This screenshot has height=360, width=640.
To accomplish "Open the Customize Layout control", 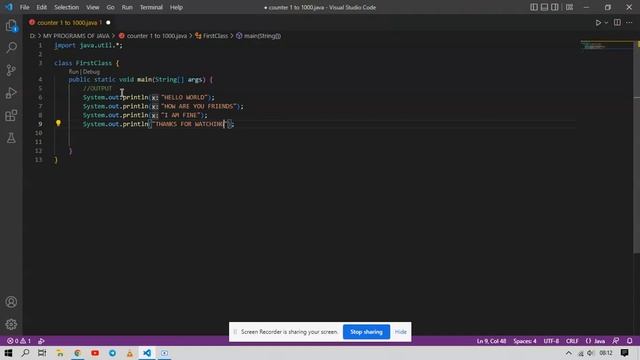I will coord(569,7).
